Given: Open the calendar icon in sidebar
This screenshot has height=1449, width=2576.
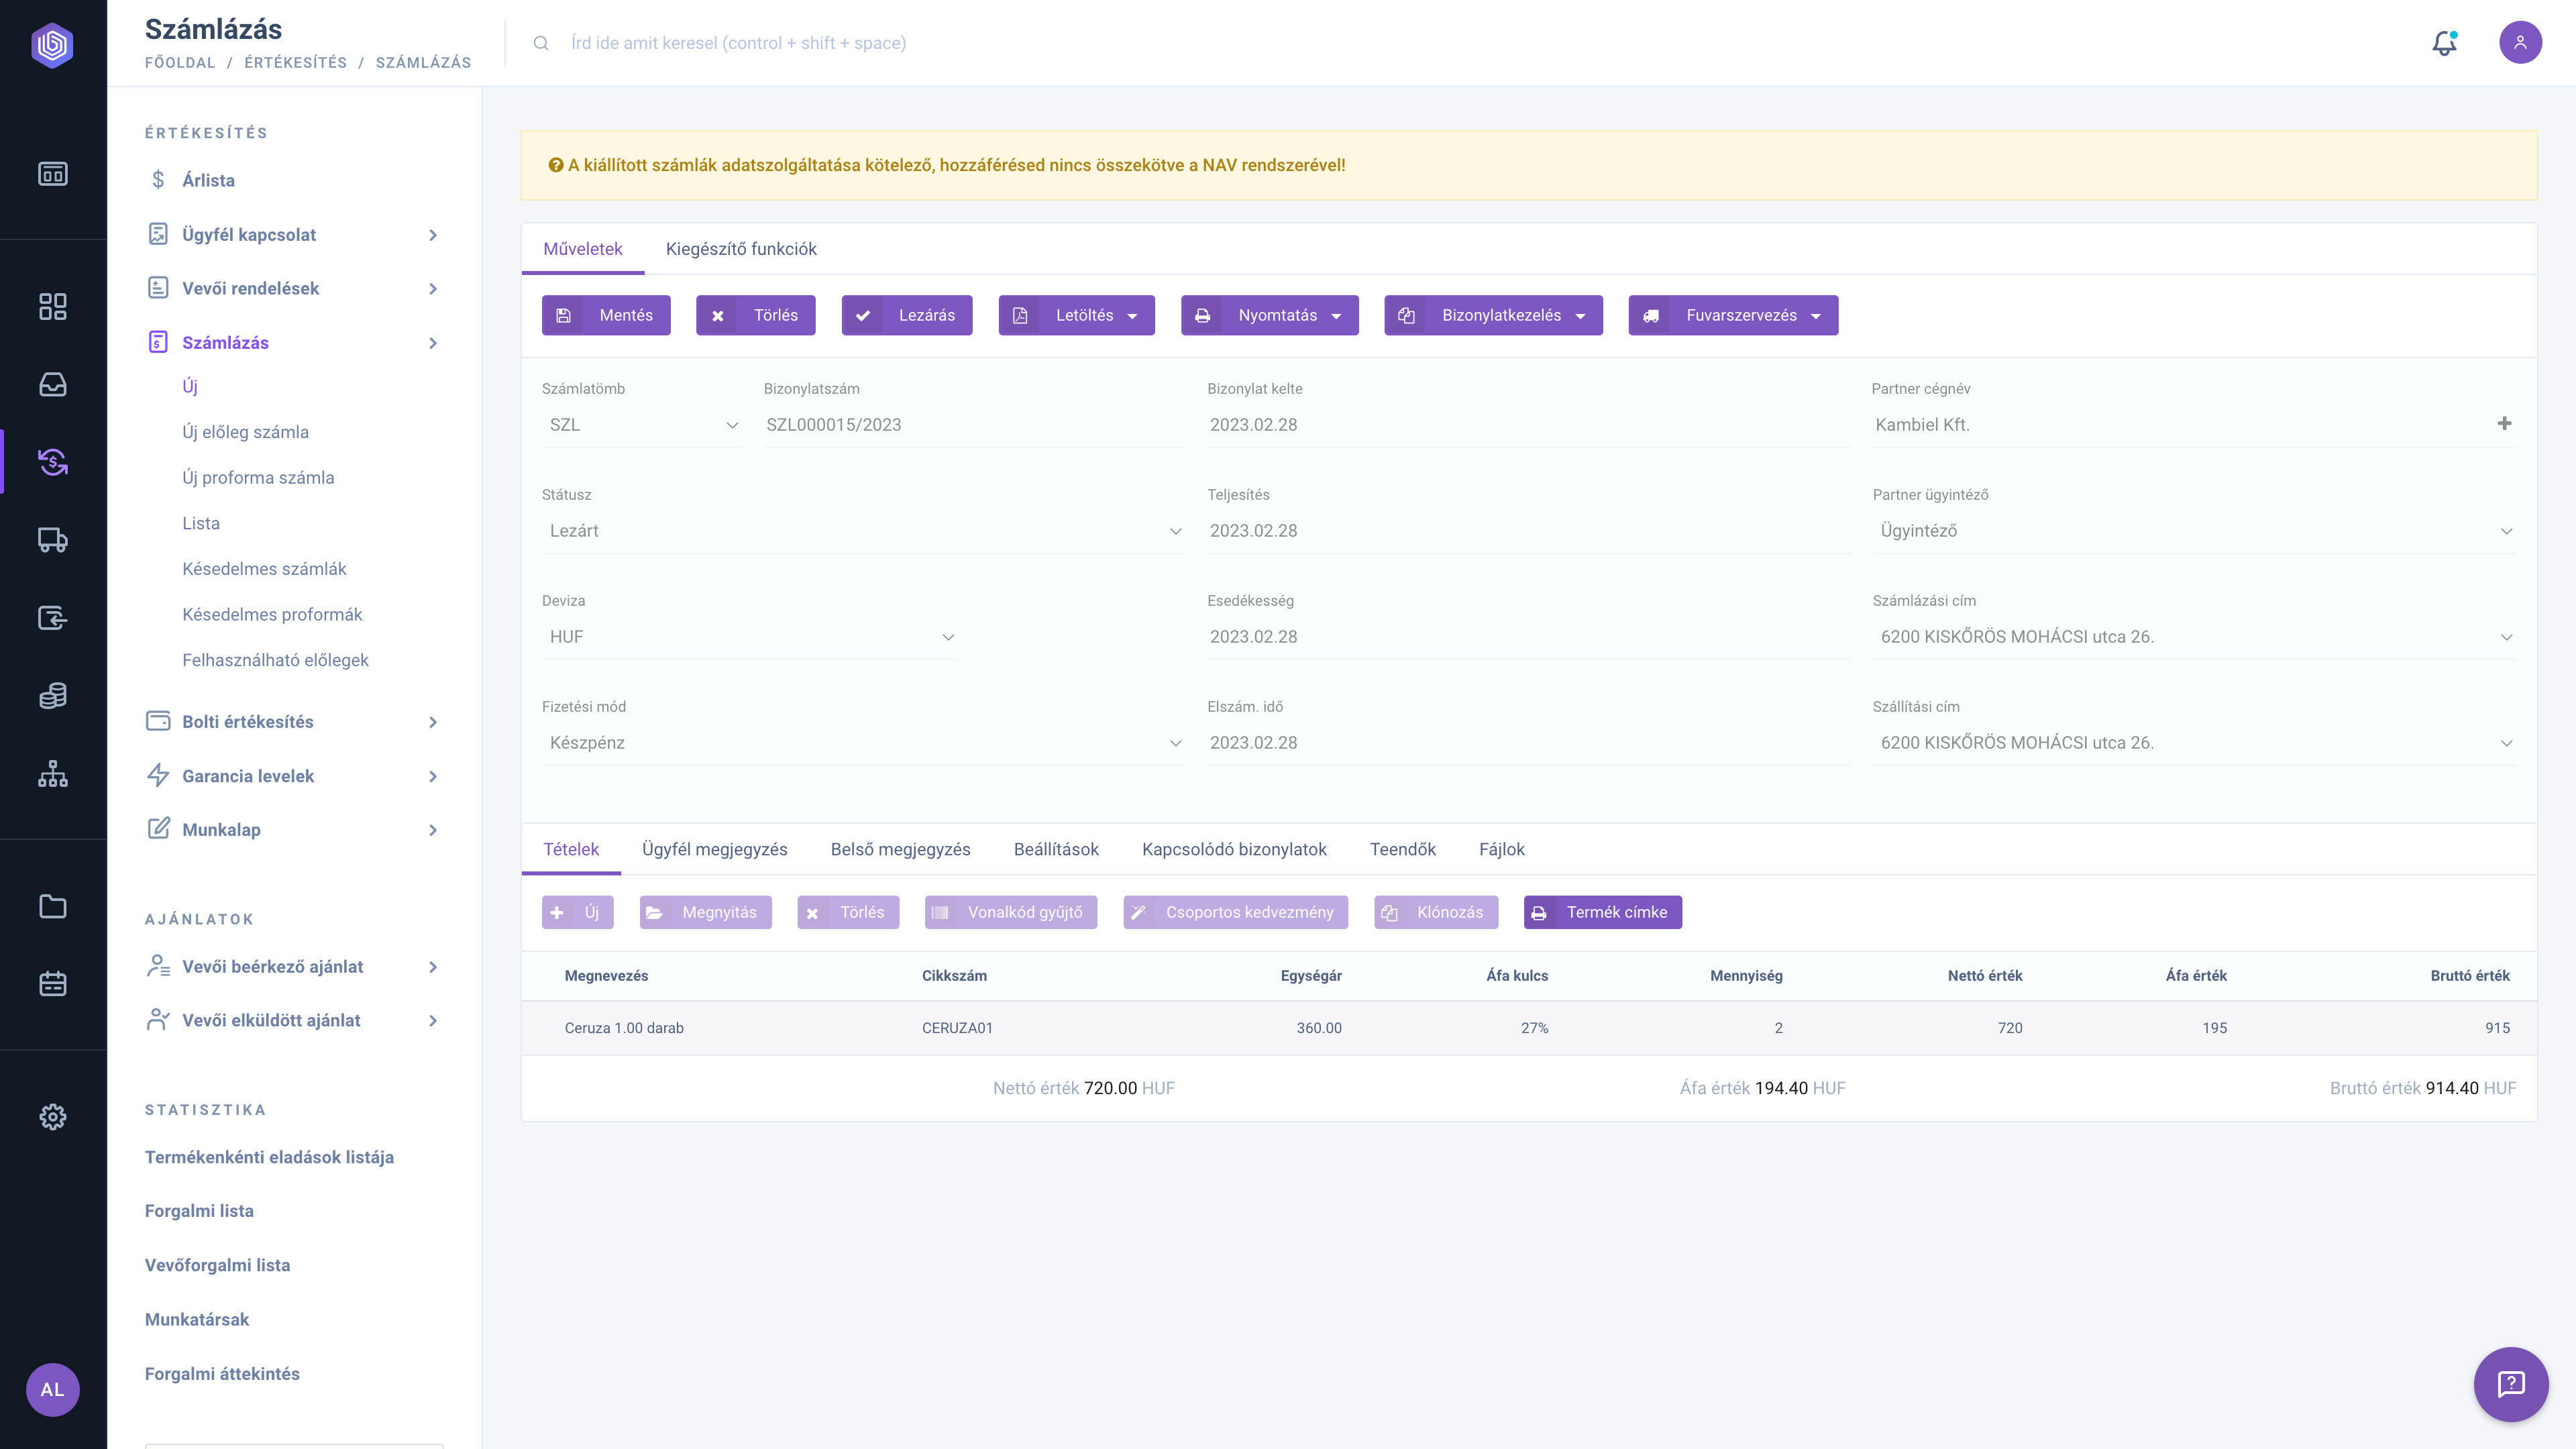Looking at the screenshot, I should [x=53, y=984].
